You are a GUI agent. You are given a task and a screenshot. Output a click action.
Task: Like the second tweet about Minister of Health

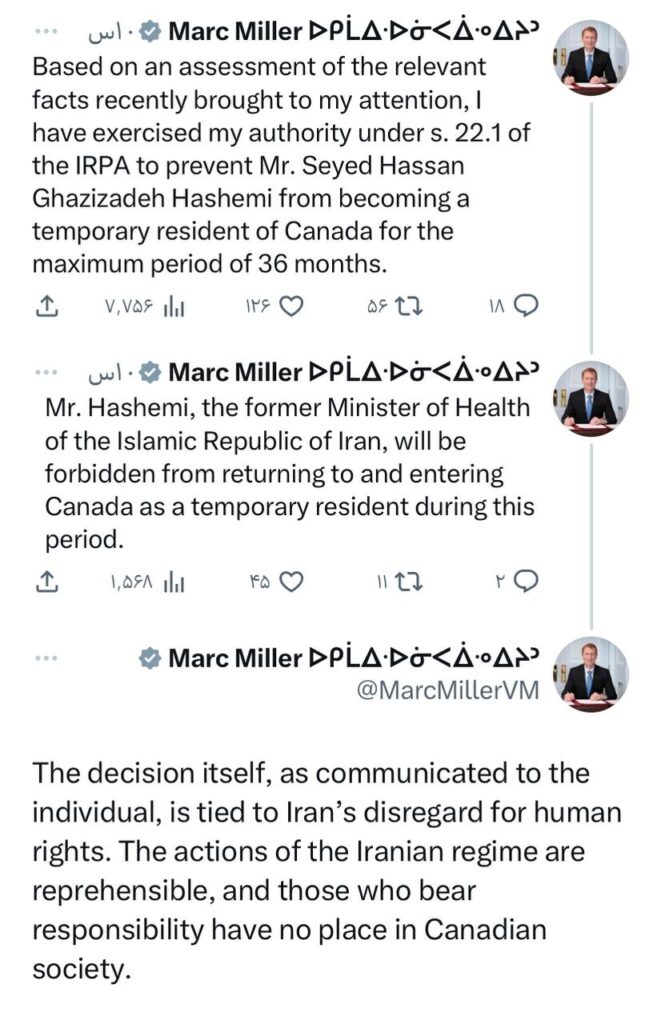coord(275,581)
